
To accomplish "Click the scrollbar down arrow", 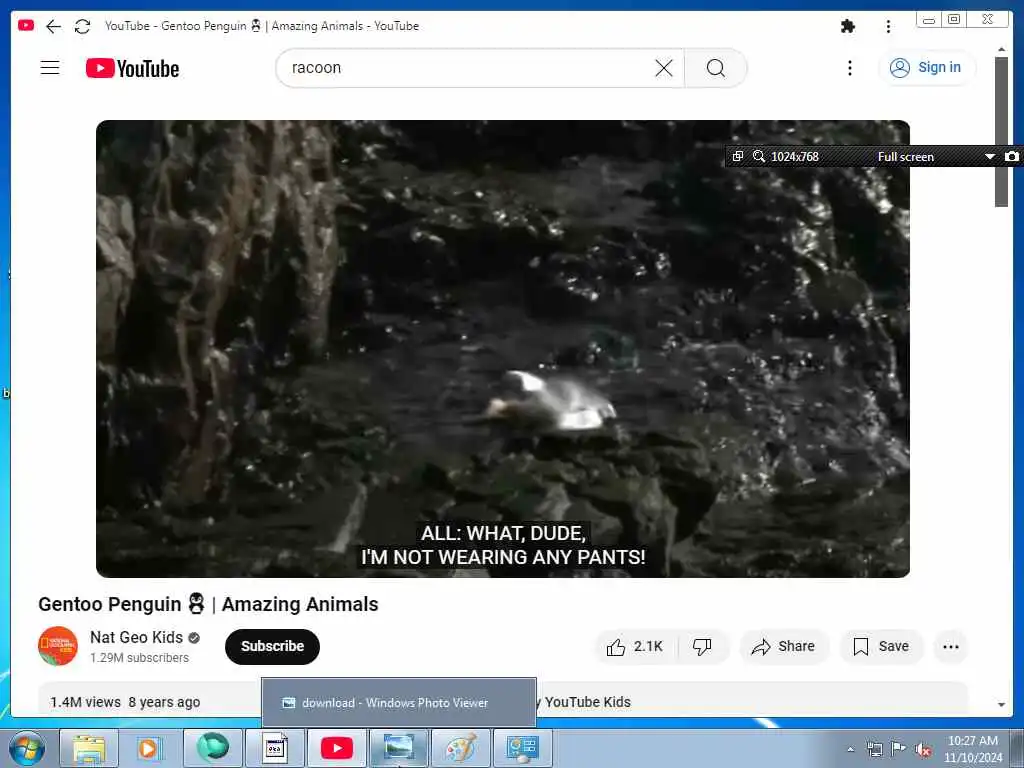I will coord(1001,705).
